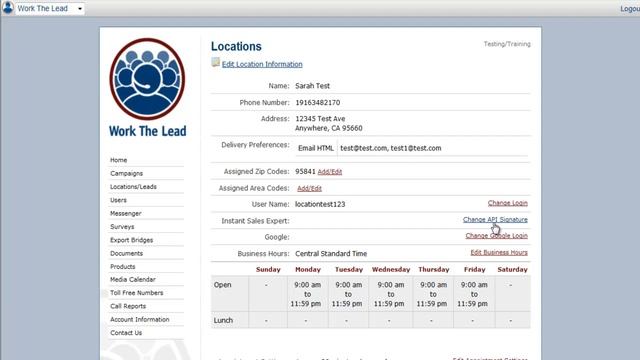Click the name value Sarah Test
This screenshot has height=360, width=640.
pyautogui.click(x=312, y=86)
